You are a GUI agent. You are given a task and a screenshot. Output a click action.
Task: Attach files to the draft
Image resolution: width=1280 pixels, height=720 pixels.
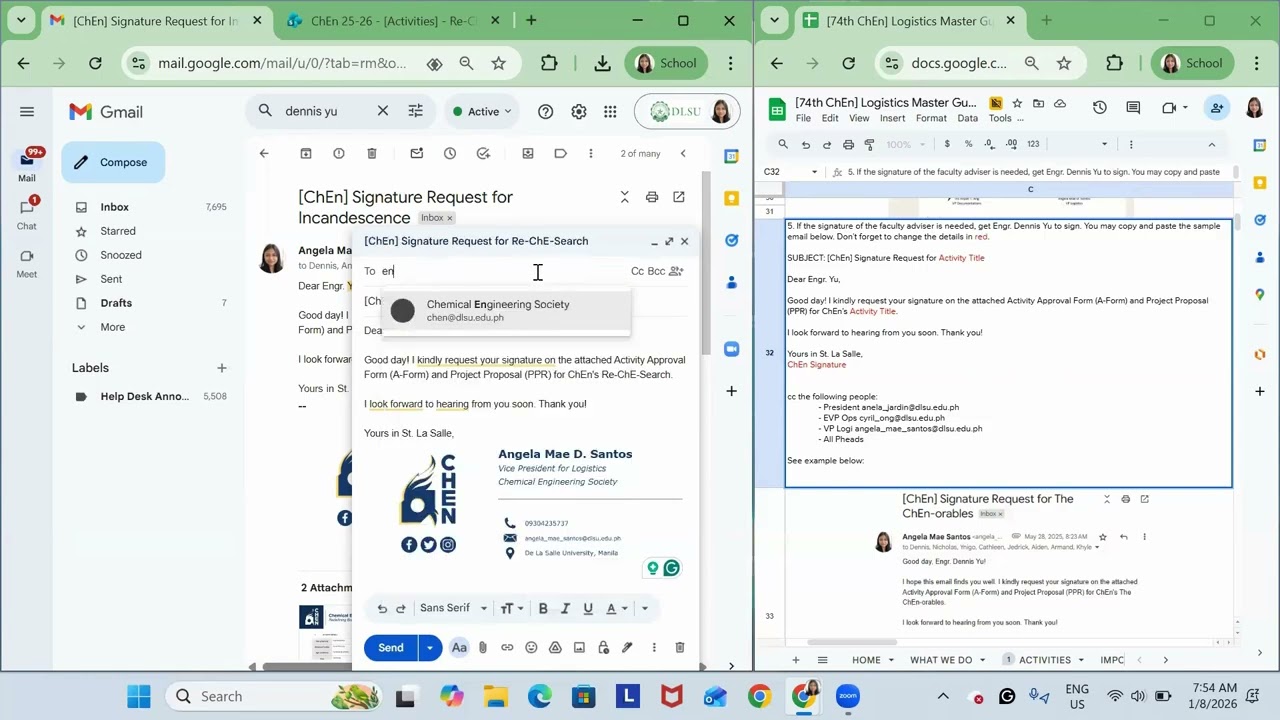483,648
